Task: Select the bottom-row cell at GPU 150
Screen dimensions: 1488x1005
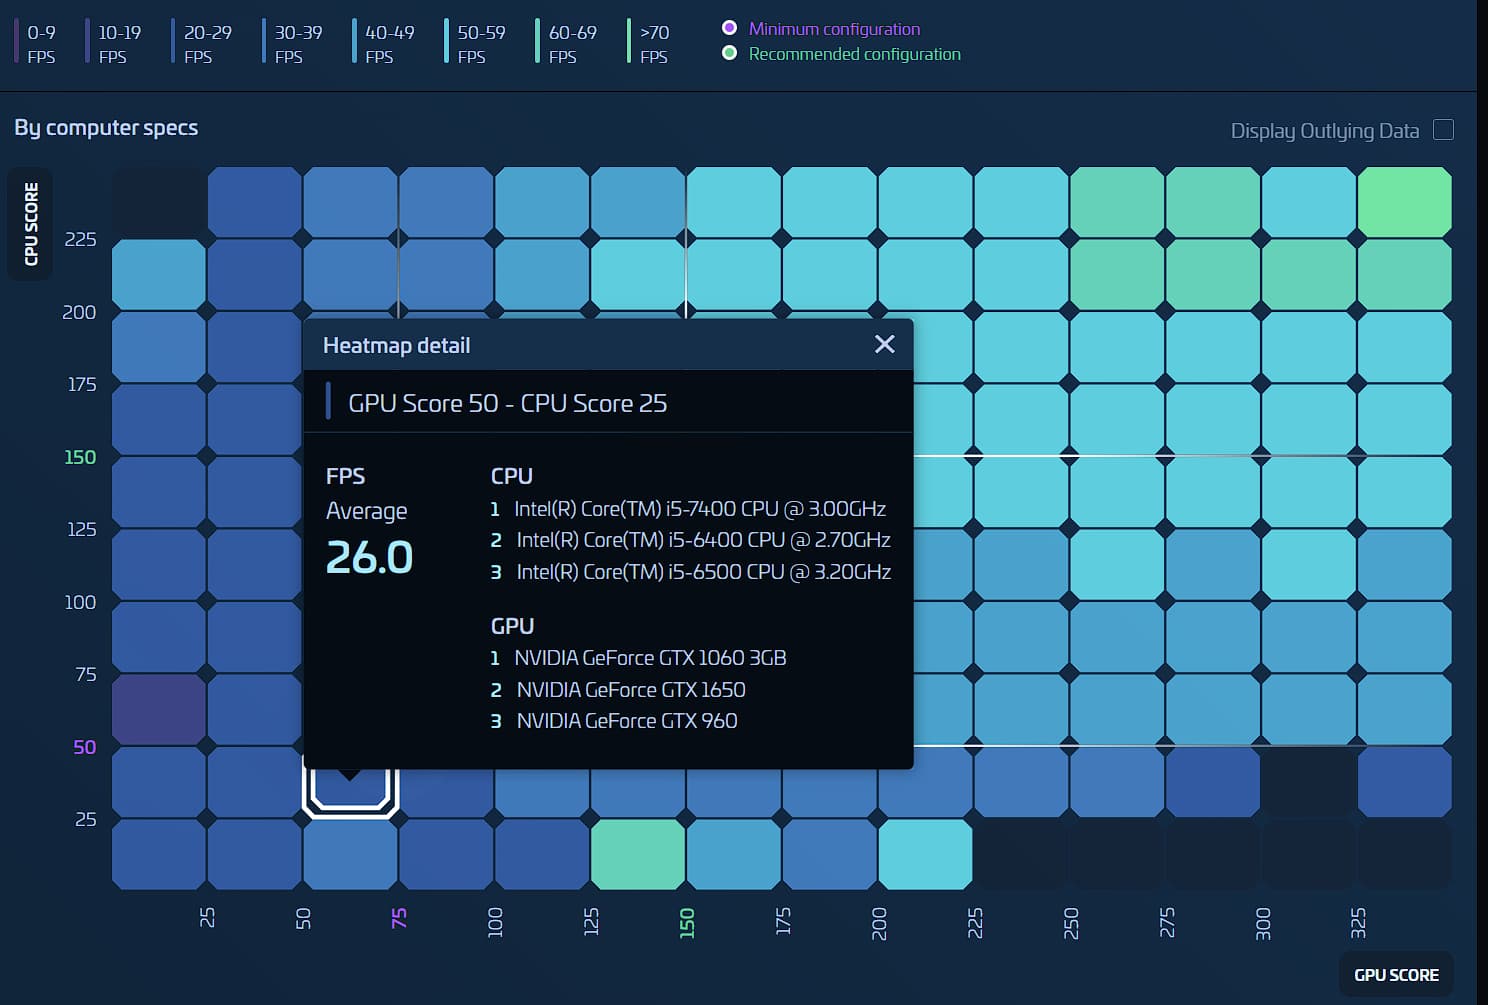Action: [733, 854]
